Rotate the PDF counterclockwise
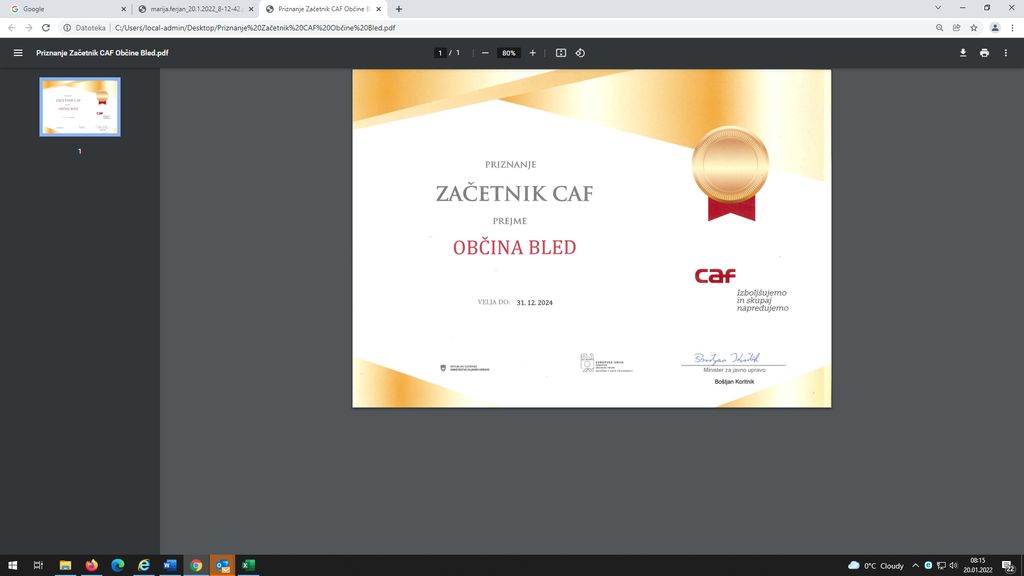This screenshot has height=576, width=1024. point(580,53)
